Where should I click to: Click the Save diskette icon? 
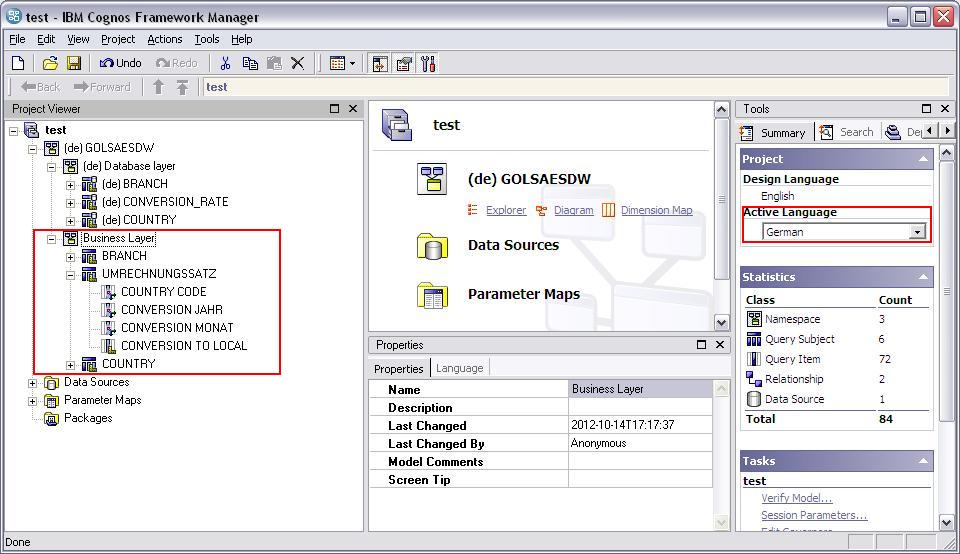(x=74, y=63)
